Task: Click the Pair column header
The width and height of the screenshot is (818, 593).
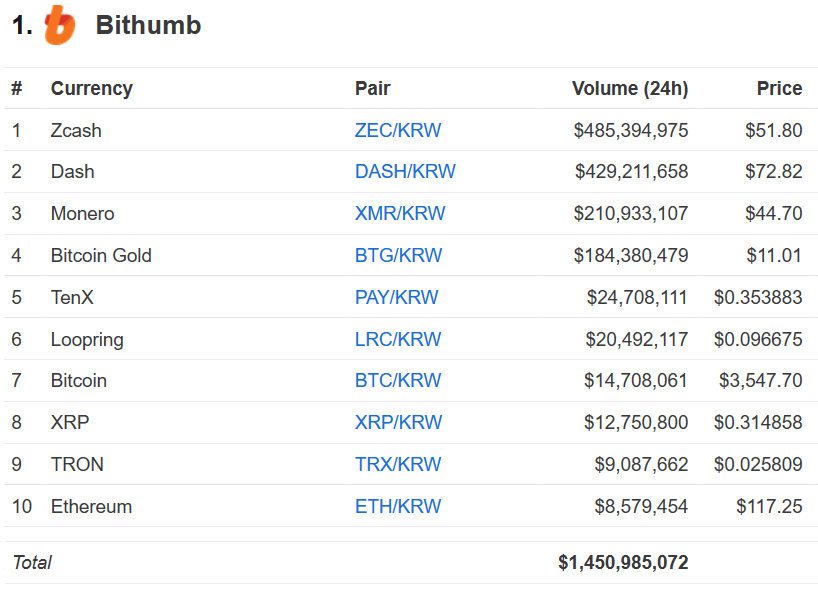Action: 372,88
